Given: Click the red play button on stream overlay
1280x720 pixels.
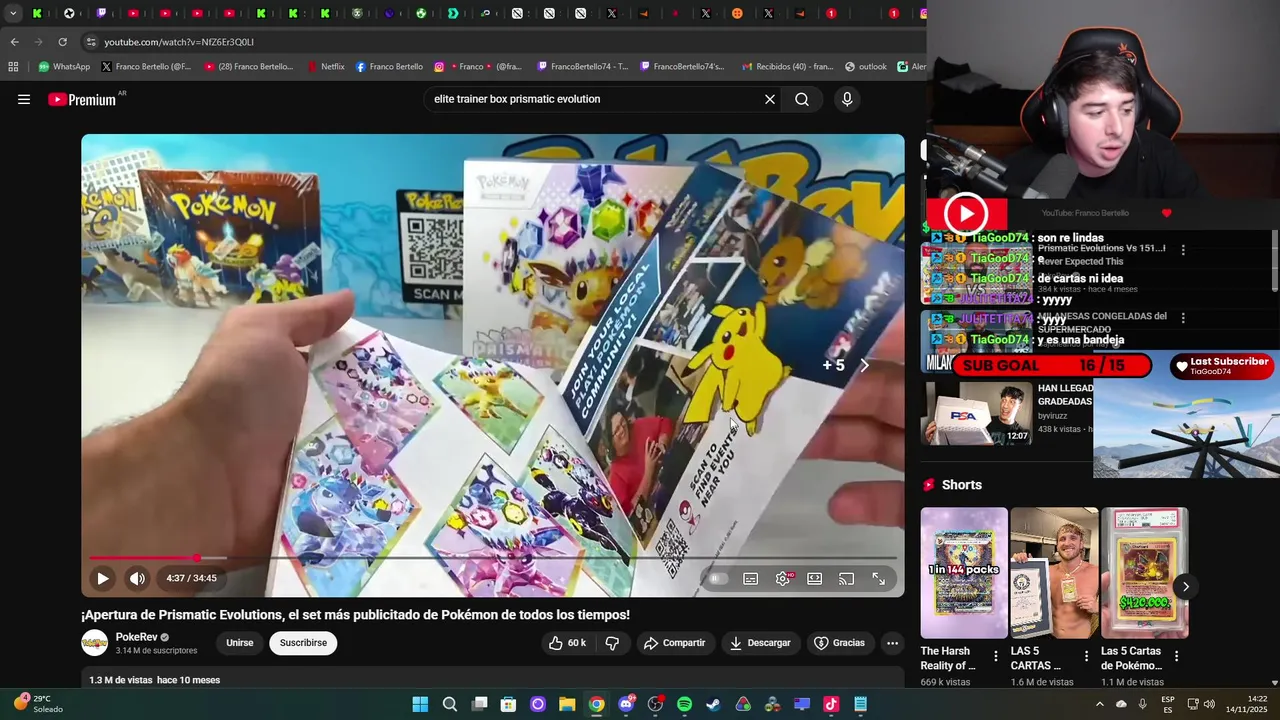Looking at the screenshot, I should tap(966, 213).
